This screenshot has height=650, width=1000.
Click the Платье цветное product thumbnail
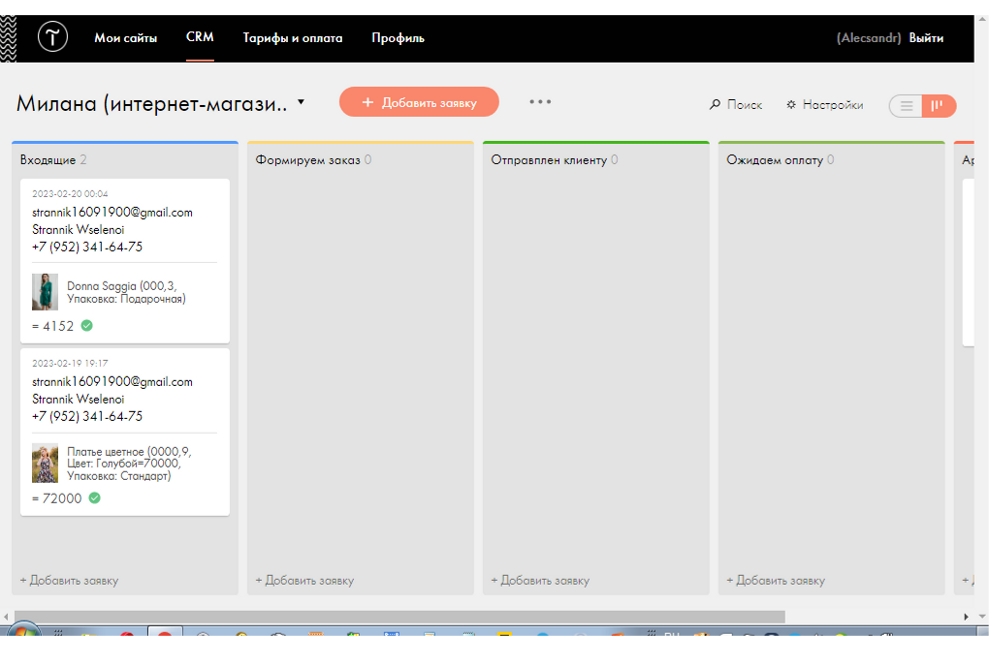click(x=45, y=463)
